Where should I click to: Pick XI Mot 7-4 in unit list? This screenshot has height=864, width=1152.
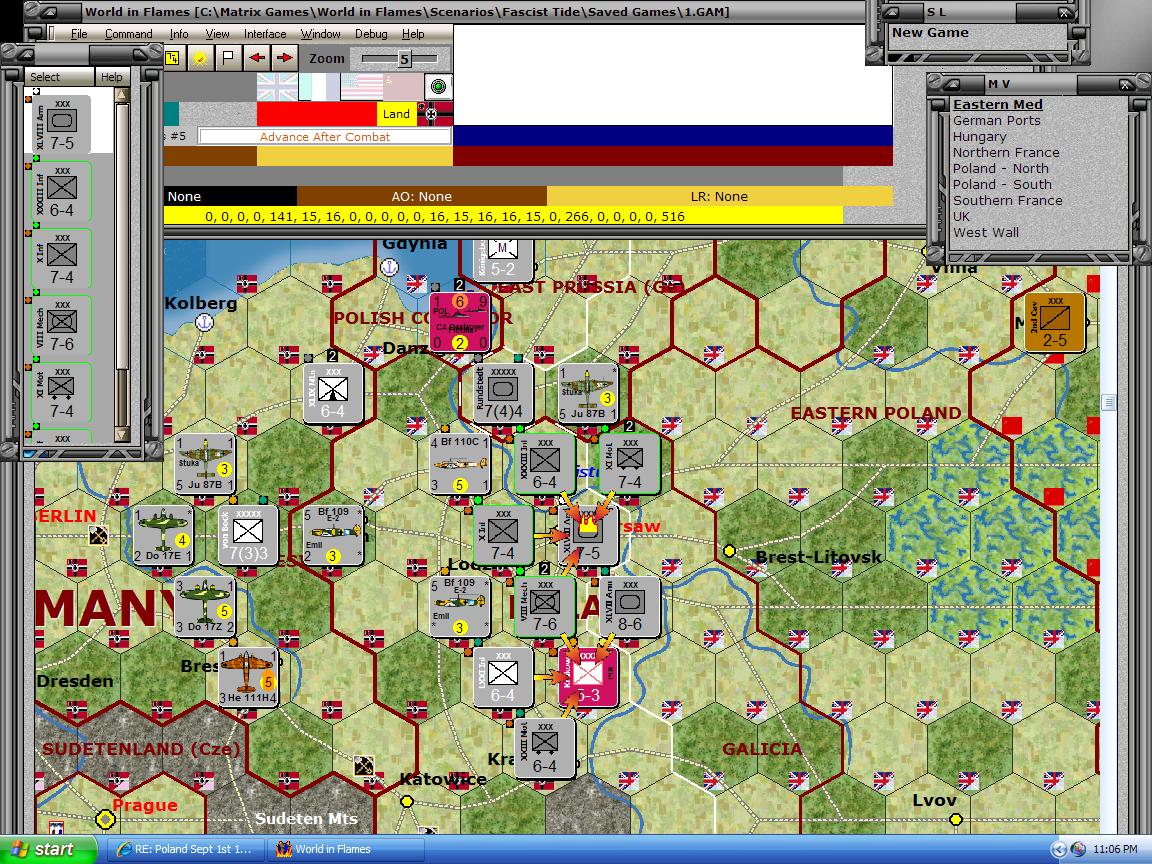(62, 392)
